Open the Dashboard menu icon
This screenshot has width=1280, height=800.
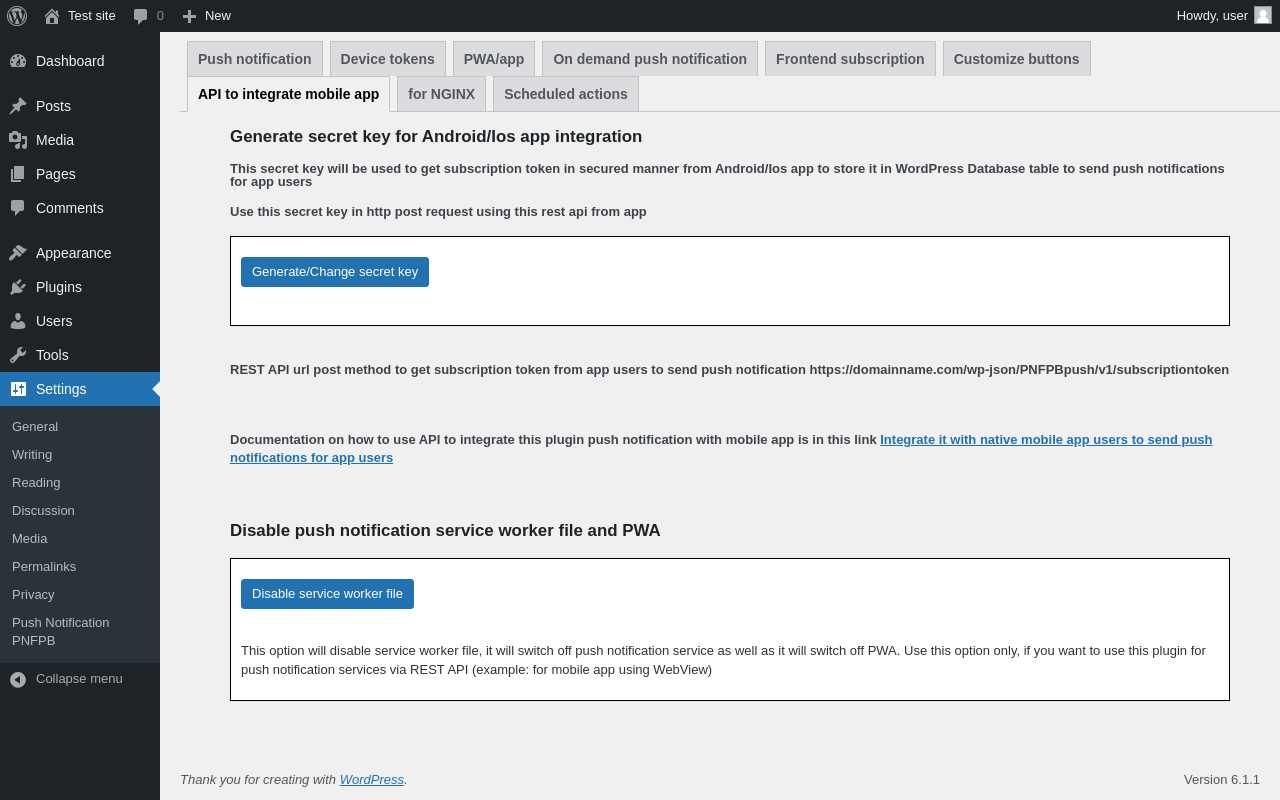point(18,61)
